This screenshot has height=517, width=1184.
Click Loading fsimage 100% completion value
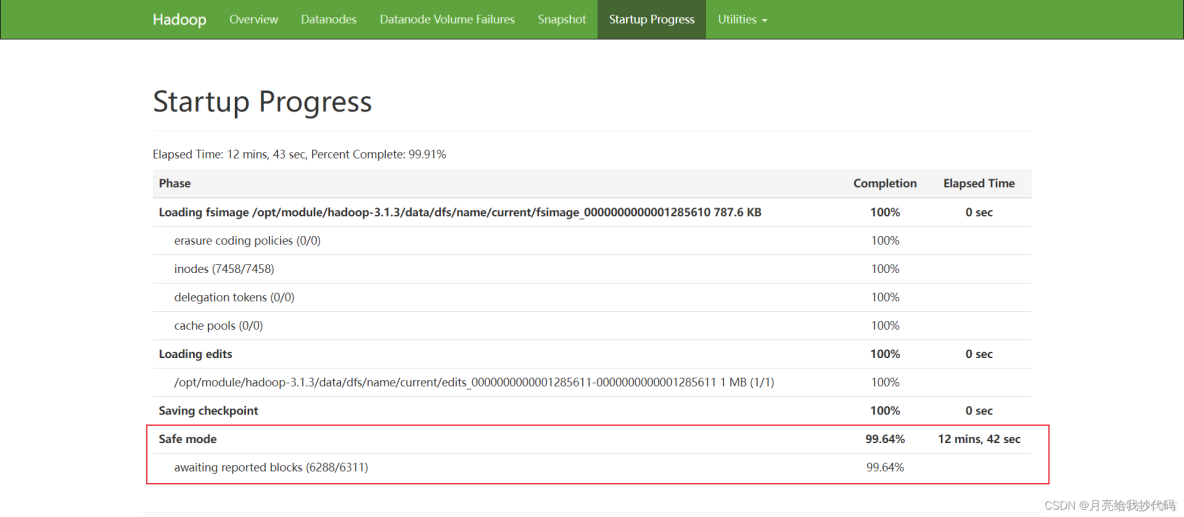tap(885, 212)
